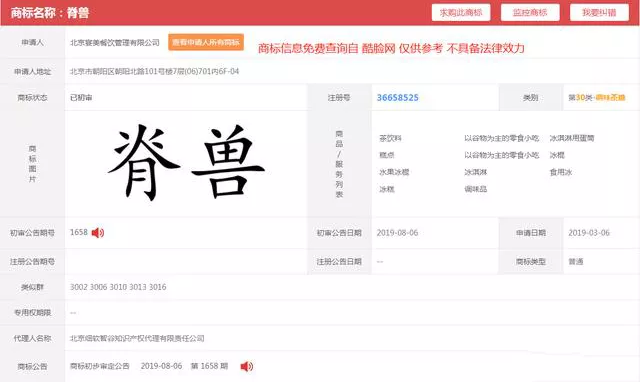Open the 商标初步审定公告 announcement text
Viewport: 642px width, 387px height.
(x=100, y=367)
